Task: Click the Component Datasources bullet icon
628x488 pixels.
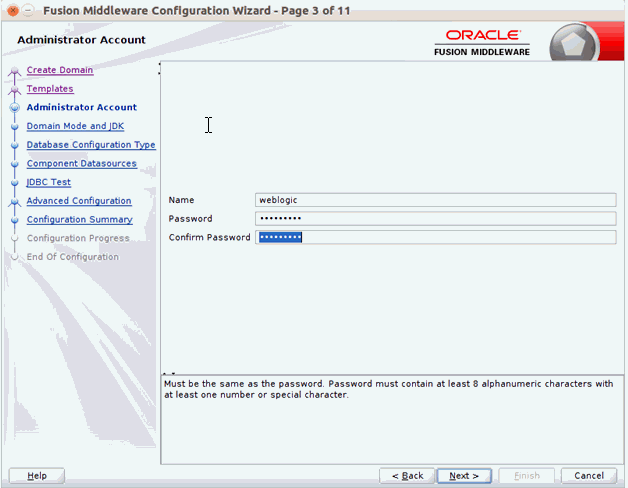Action: click(15, 164)
